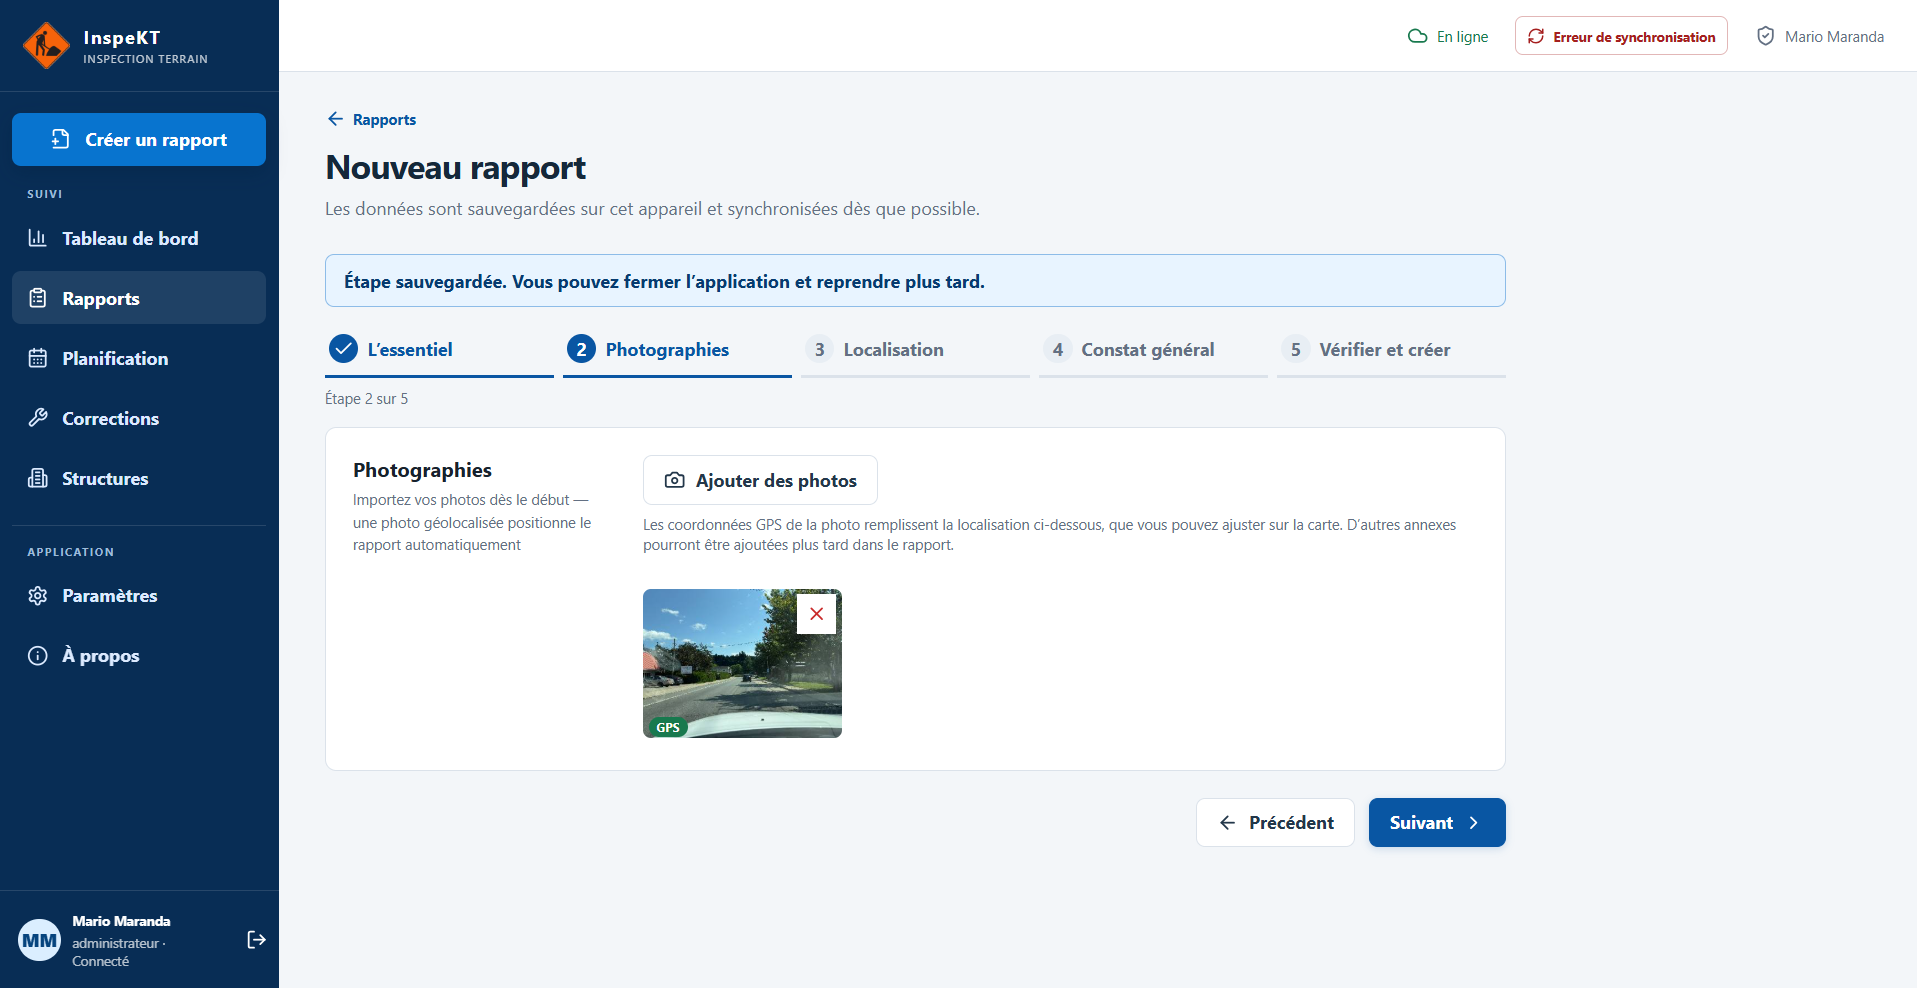Click the MM user avatar
The height and width of the screenshot is (988, 1917).
tap(40, 940)
